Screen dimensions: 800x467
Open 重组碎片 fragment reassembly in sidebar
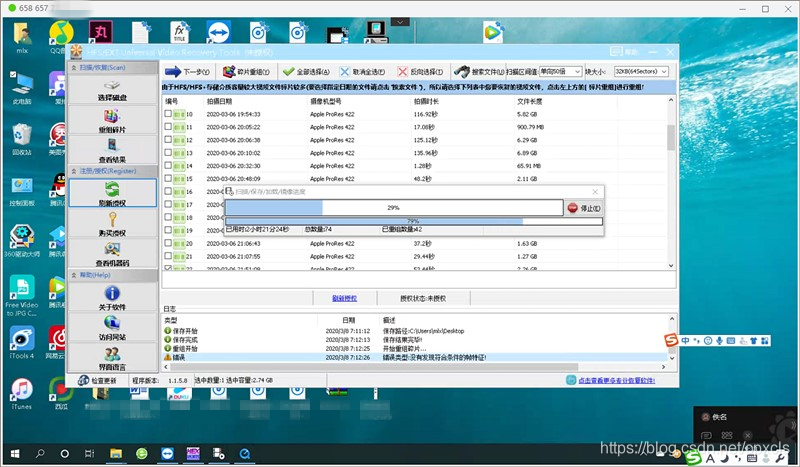pyautogui.click(x=112, y=120)
